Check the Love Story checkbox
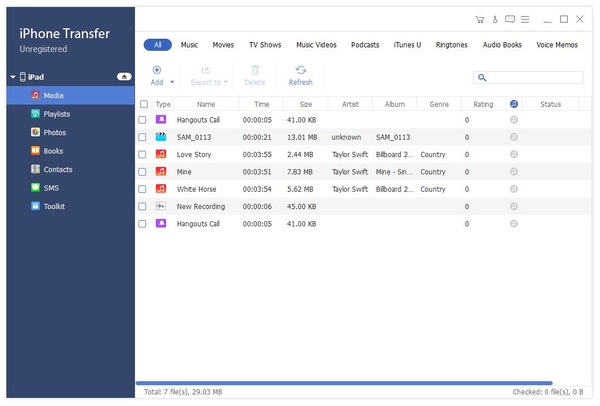Image resolution: width=600 pixels, height=406 pixels. (142, 154)
